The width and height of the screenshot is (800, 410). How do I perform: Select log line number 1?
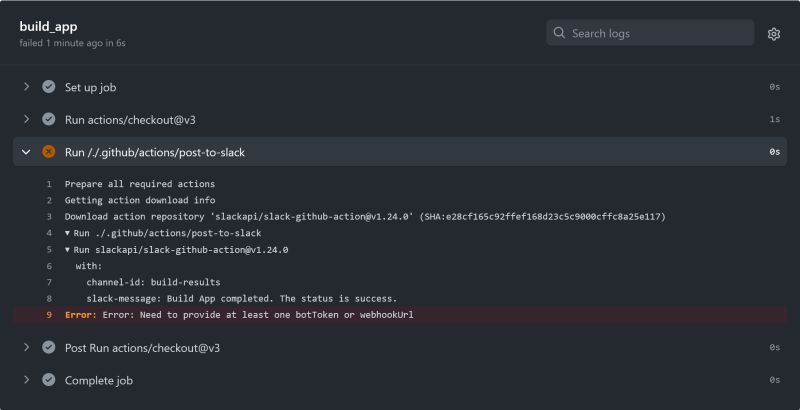point(48,184)
